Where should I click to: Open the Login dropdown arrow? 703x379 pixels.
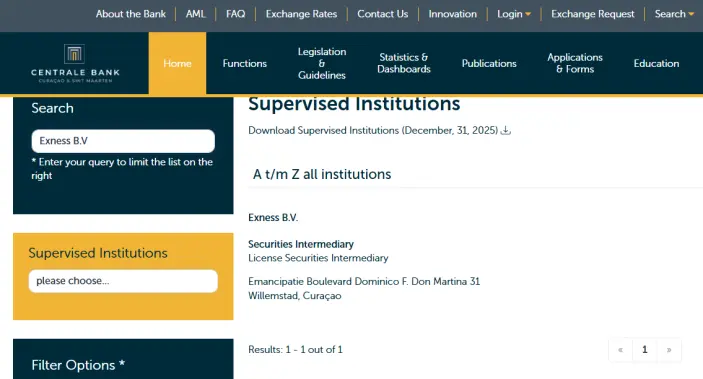click(528, 14)
